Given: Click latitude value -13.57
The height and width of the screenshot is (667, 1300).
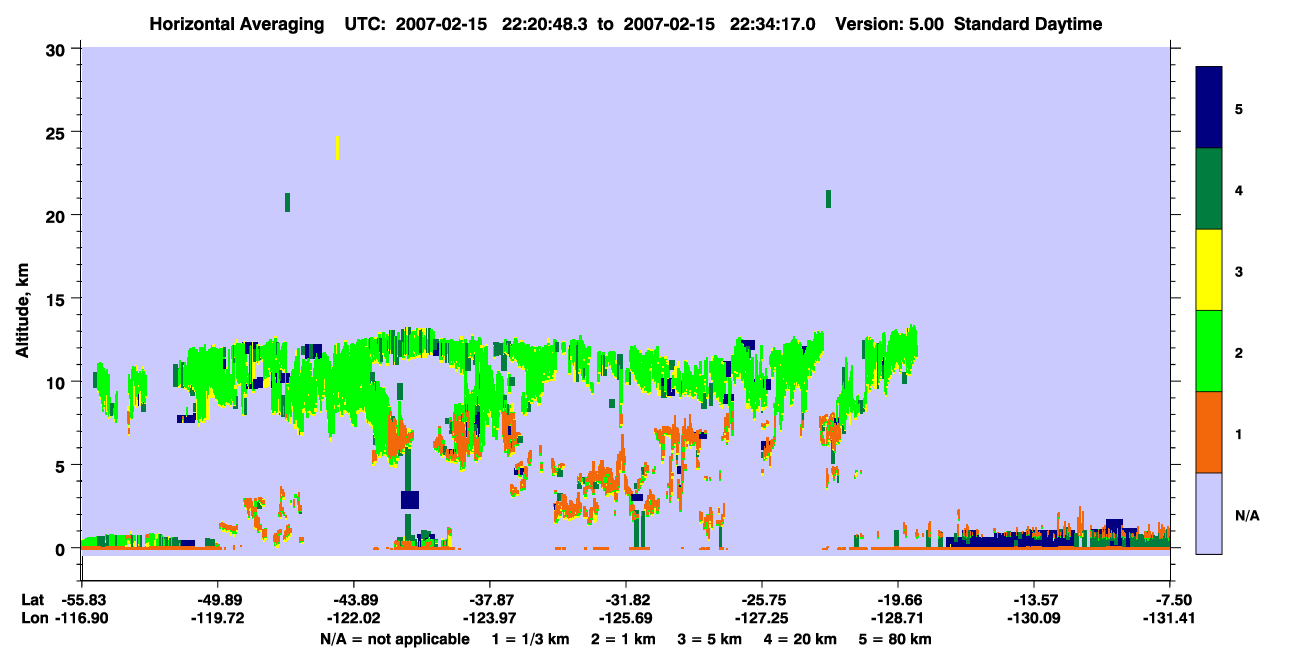Looking at the screenshot, I should [1033, 600].
